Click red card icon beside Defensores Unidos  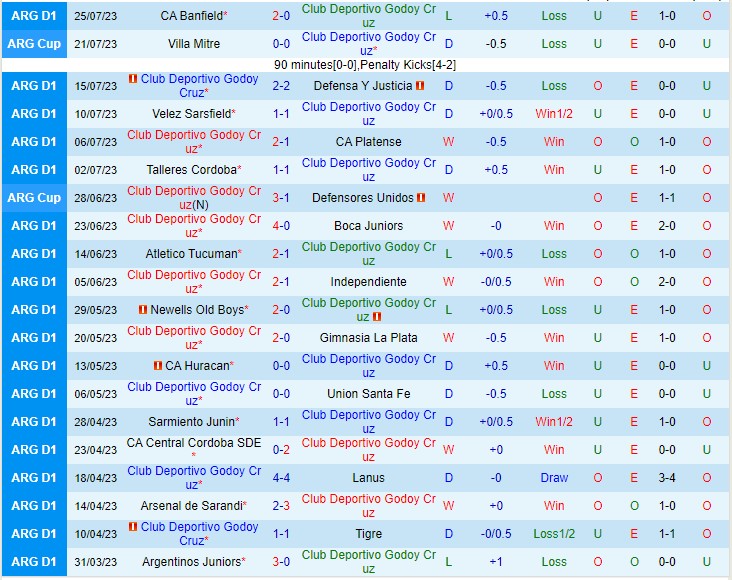[421, 198]
